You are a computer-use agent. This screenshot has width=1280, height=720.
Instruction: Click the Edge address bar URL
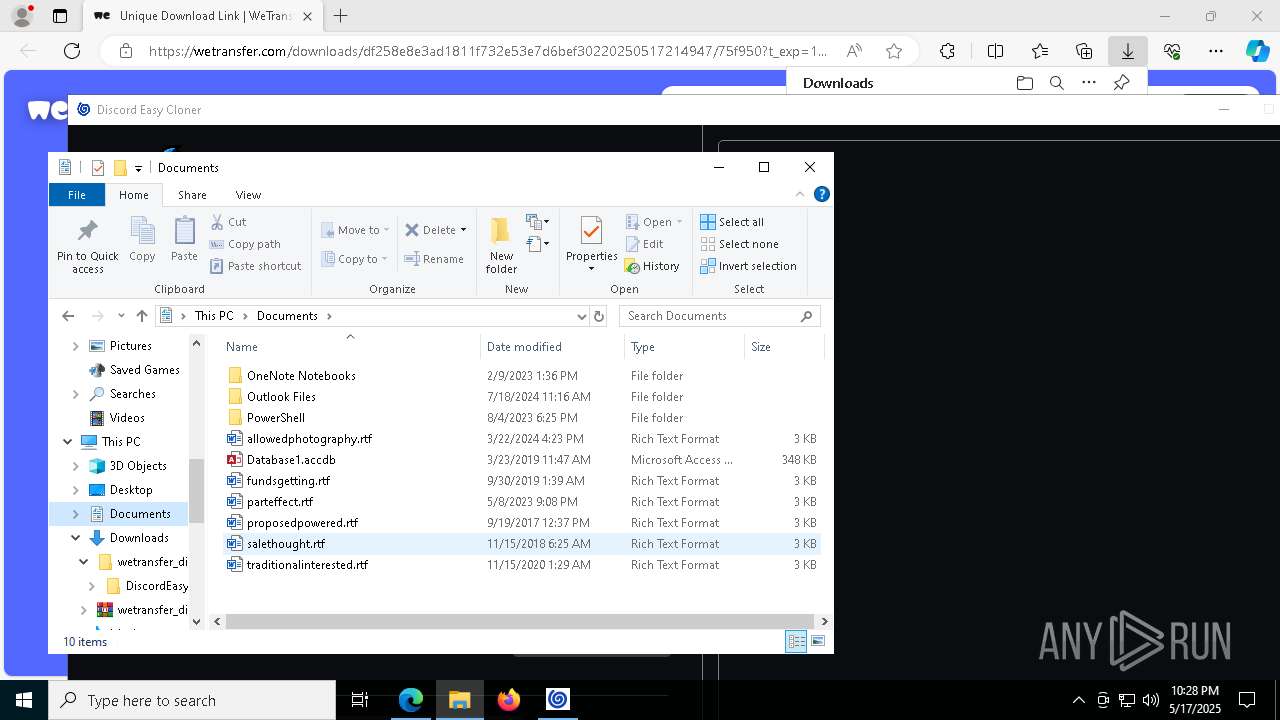488,51
